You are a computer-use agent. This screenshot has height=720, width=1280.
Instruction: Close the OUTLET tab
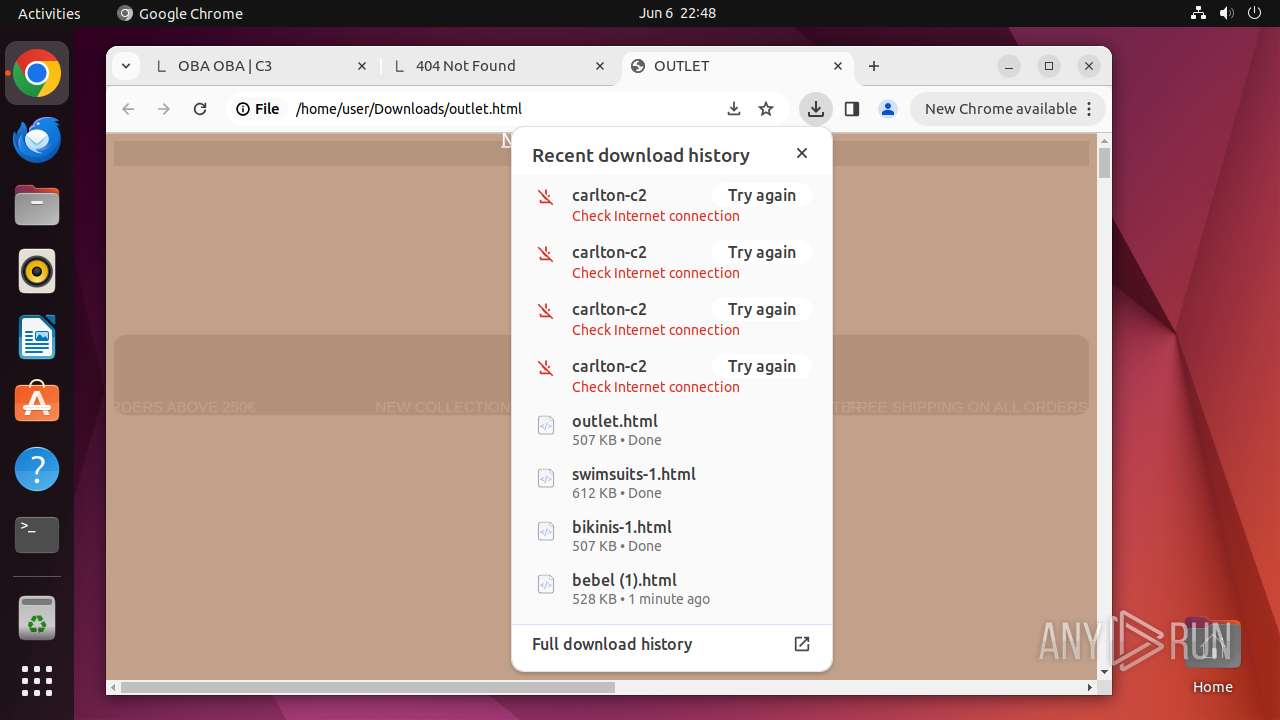coord(838,66)
